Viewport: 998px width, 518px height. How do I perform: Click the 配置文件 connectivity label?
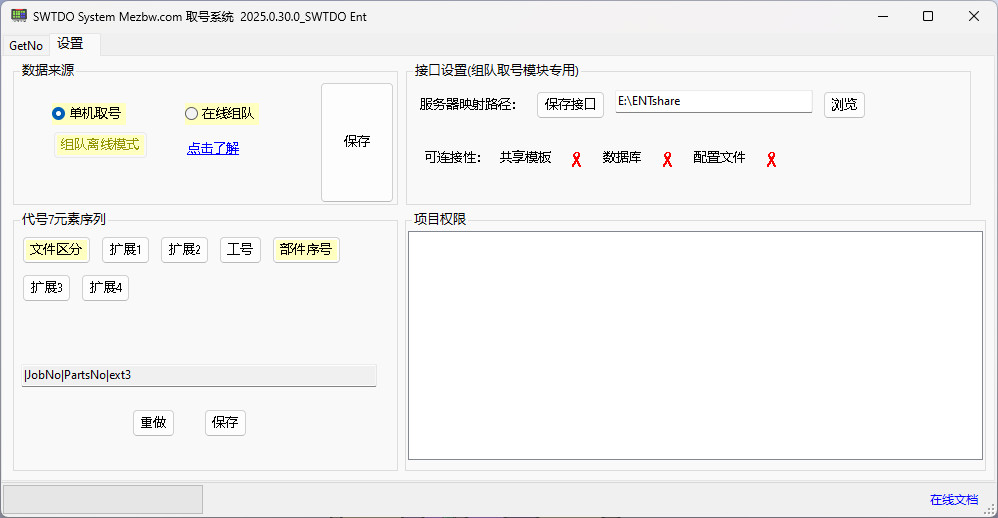(719, 157)
